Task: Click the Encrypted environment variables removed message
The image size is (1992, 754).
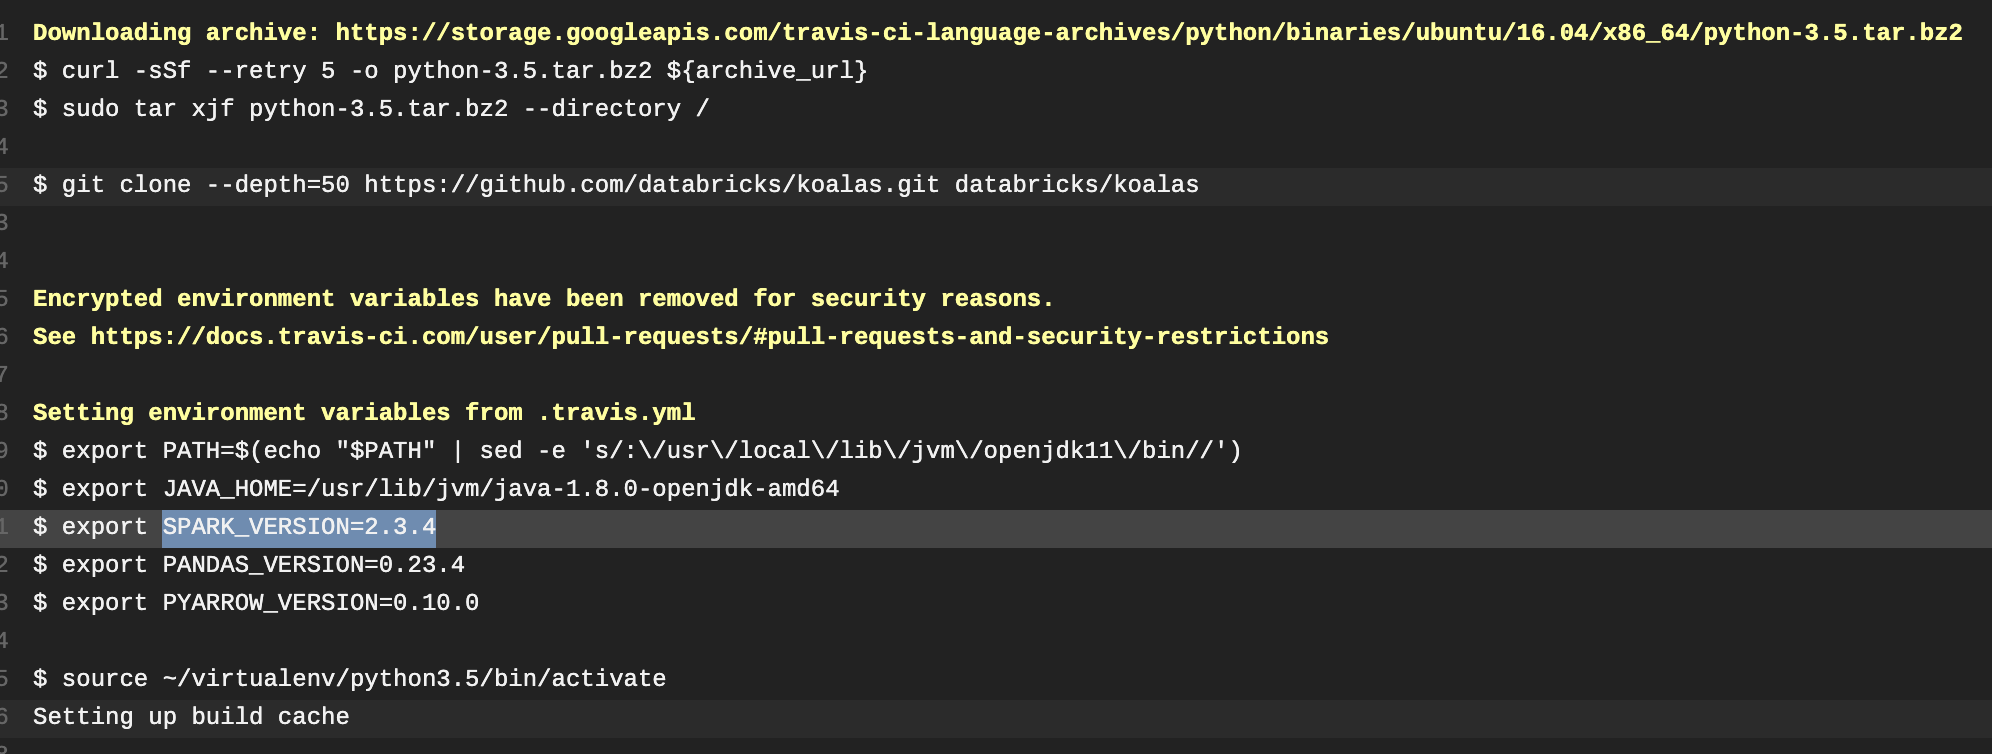Action: coord(543,298)
